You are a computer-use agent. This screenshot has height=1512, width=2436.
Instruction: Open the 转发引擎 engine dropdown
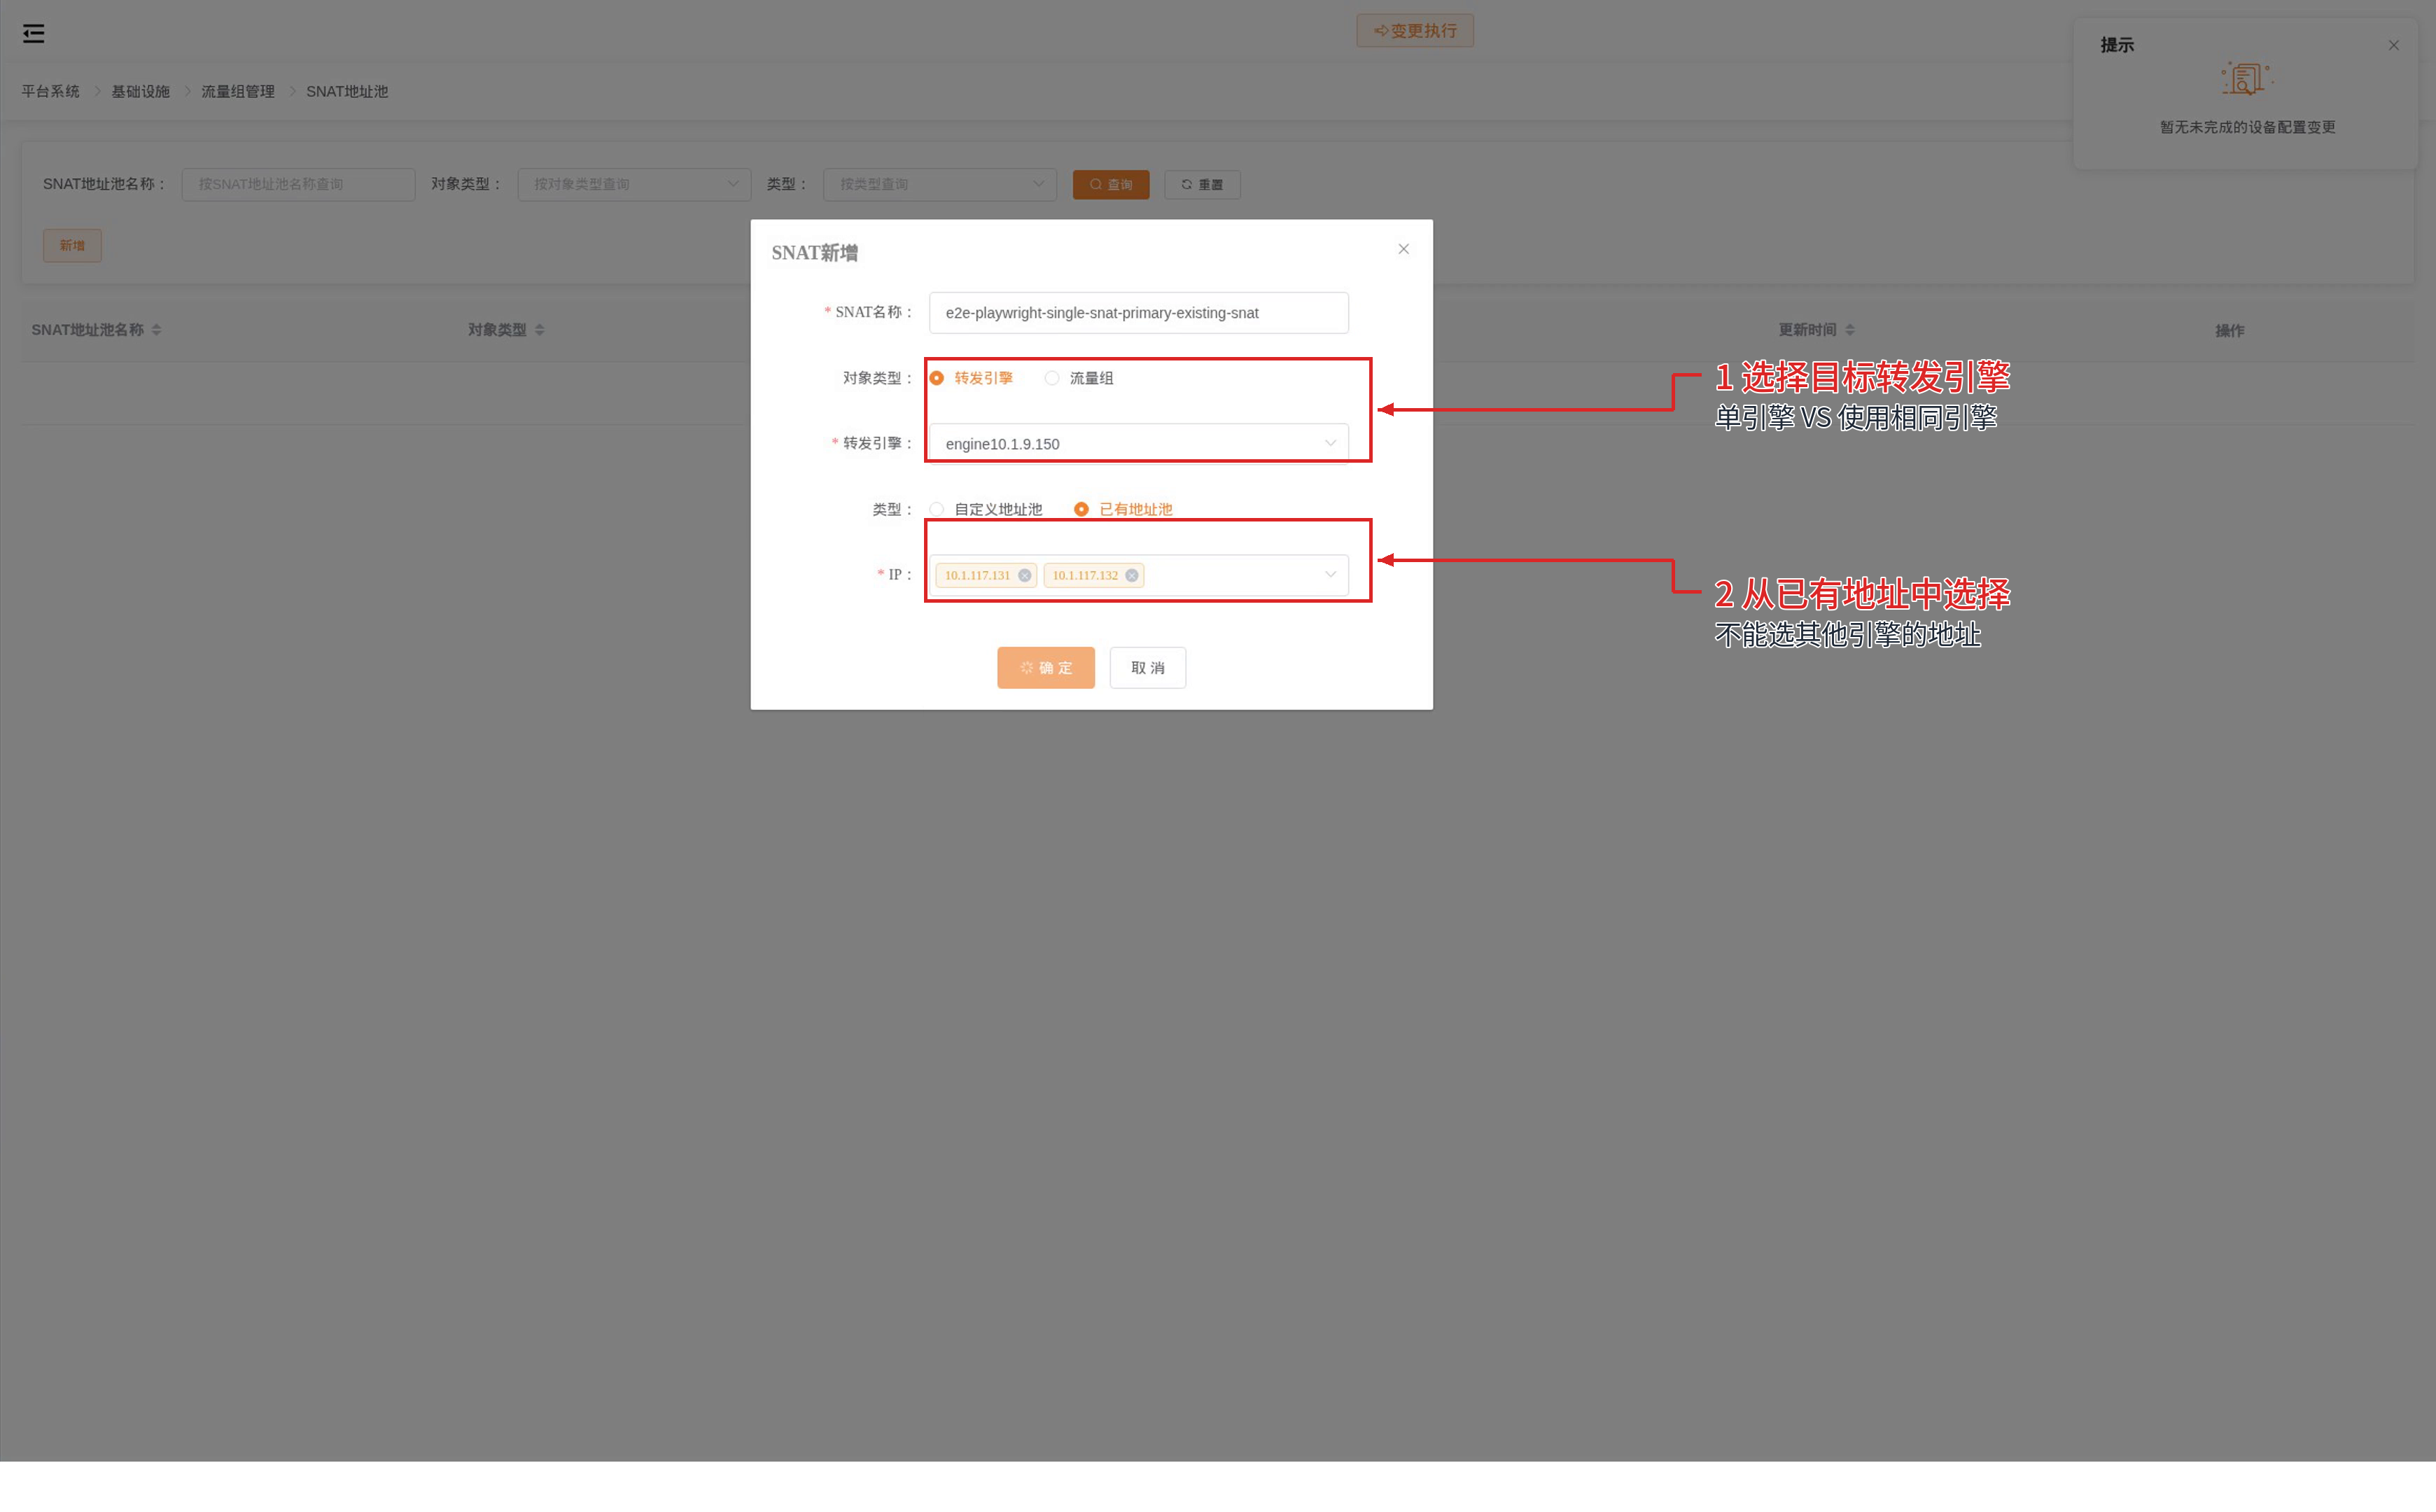point(1138,443)
